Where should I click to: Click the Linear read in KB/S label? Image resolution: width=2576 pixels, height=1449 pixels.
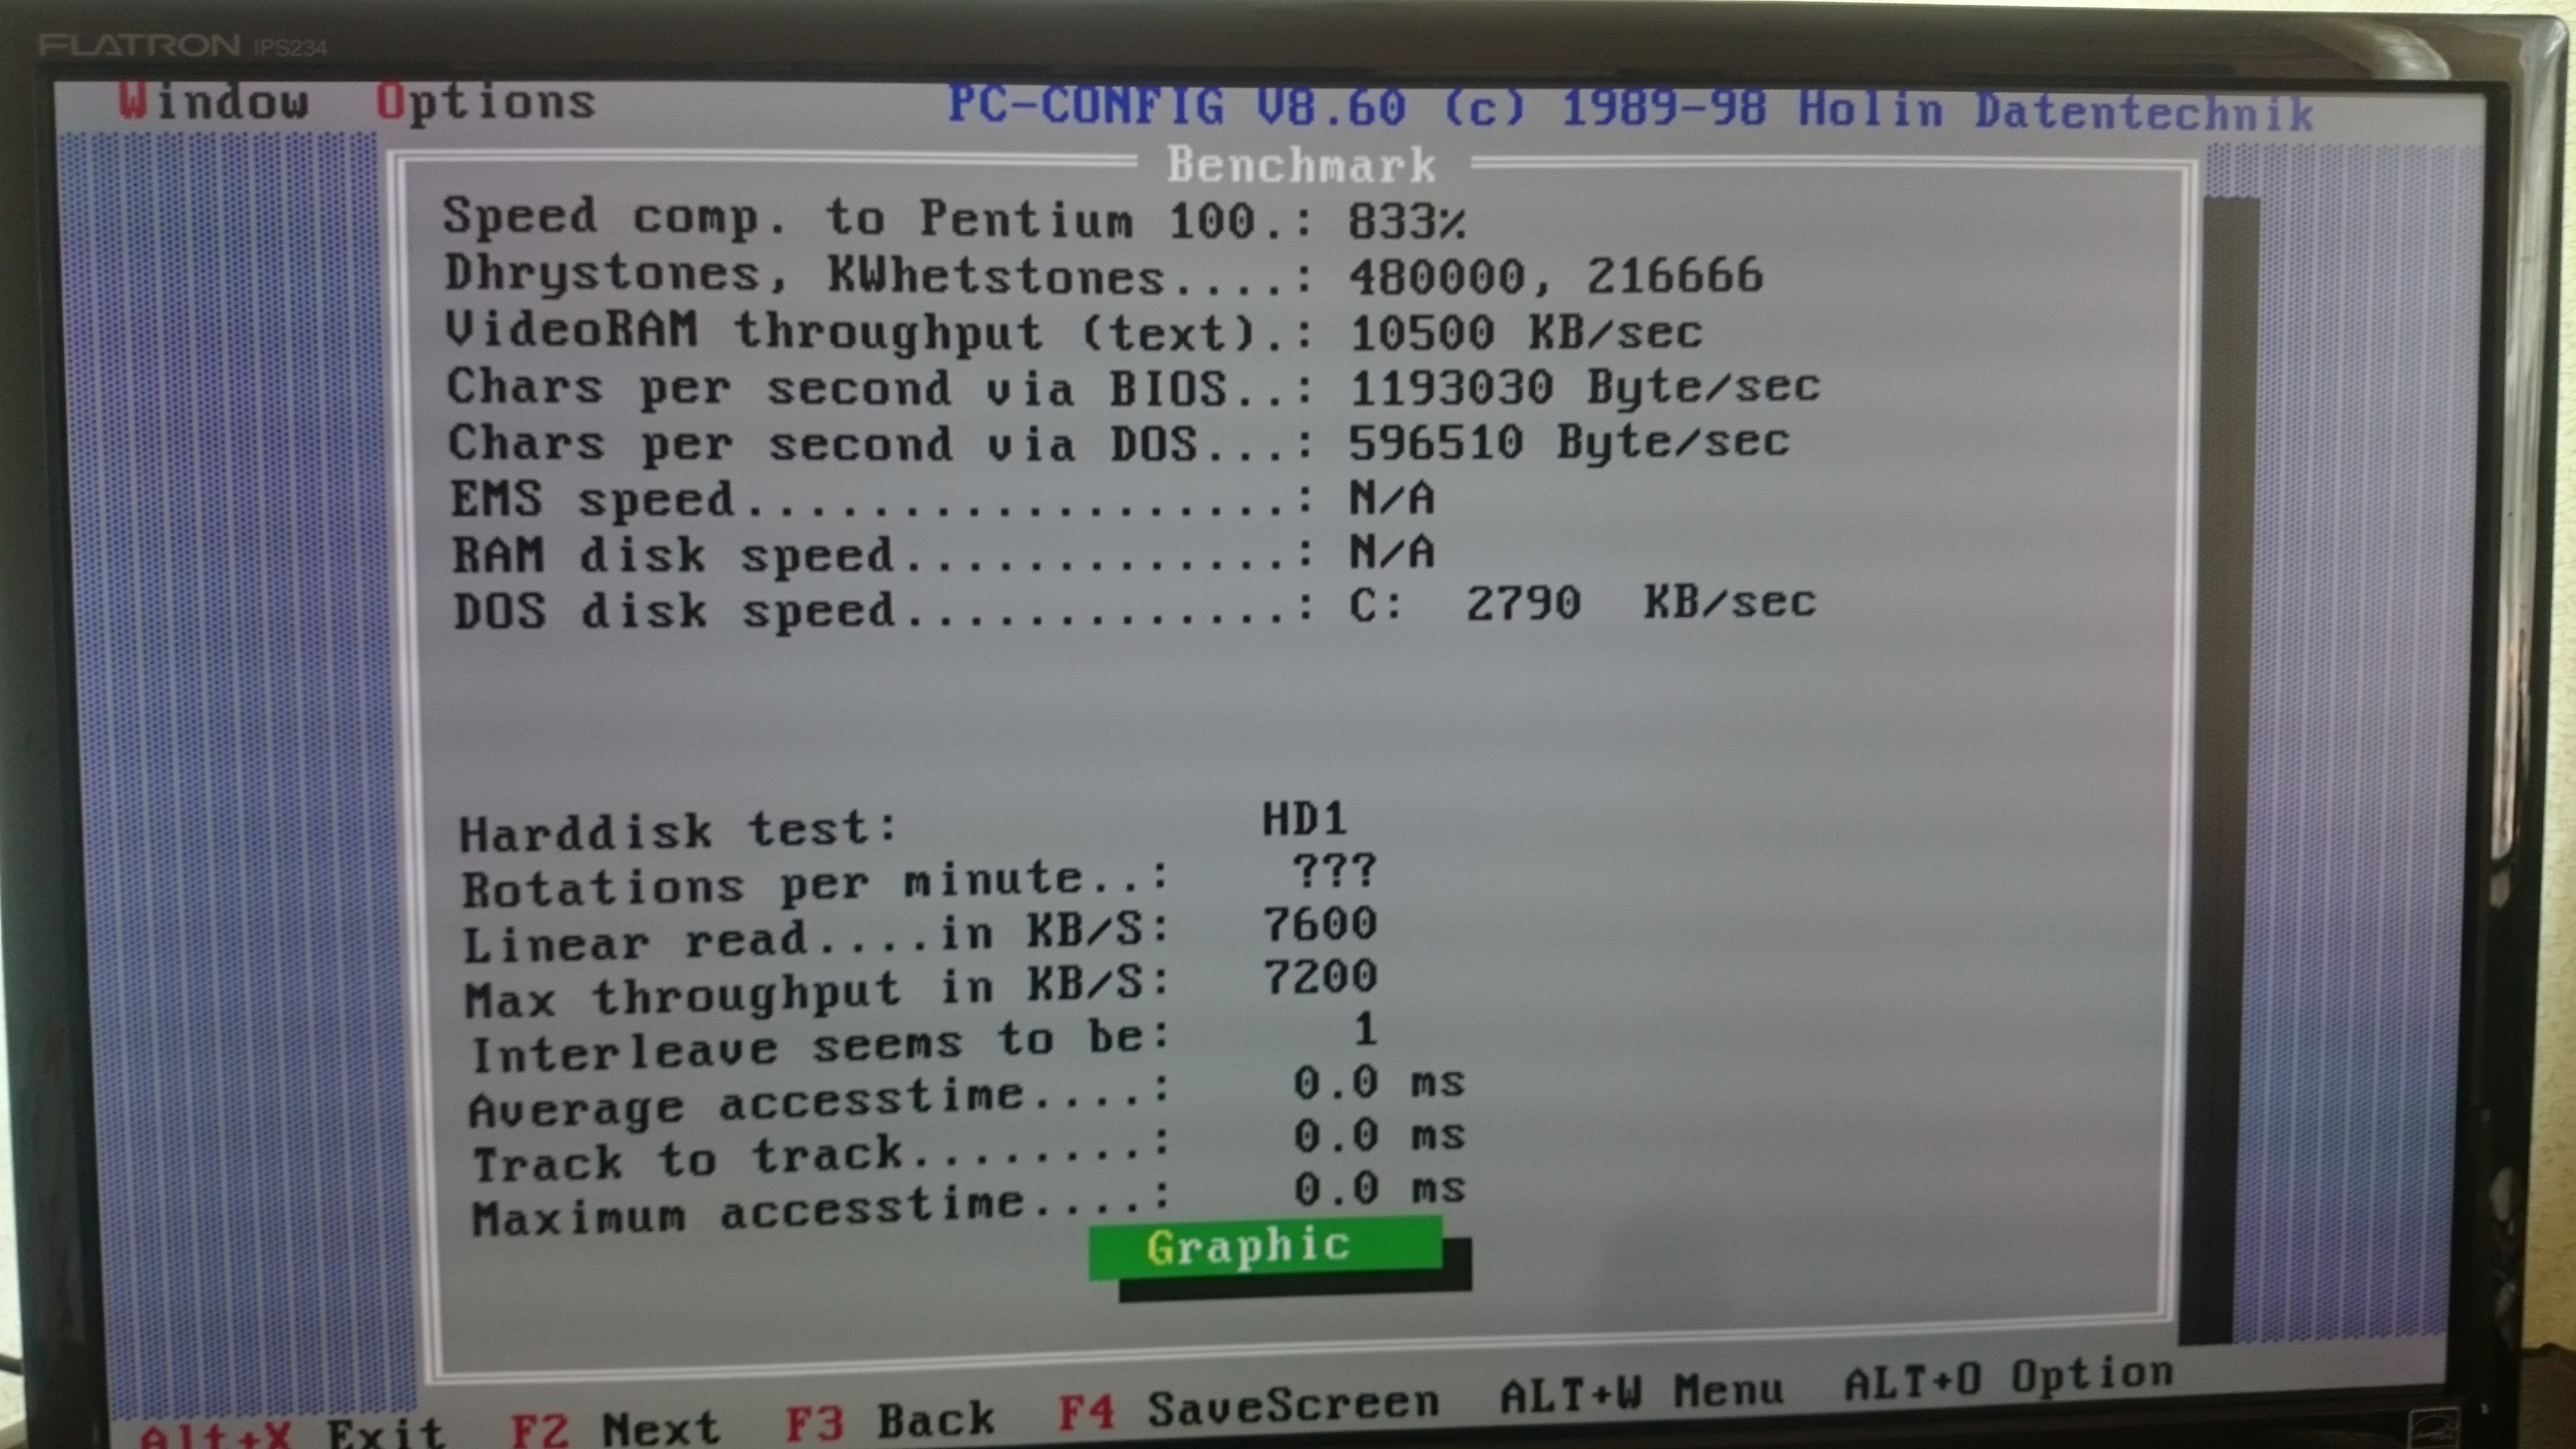pyautogui.click(x=815, y=938)
